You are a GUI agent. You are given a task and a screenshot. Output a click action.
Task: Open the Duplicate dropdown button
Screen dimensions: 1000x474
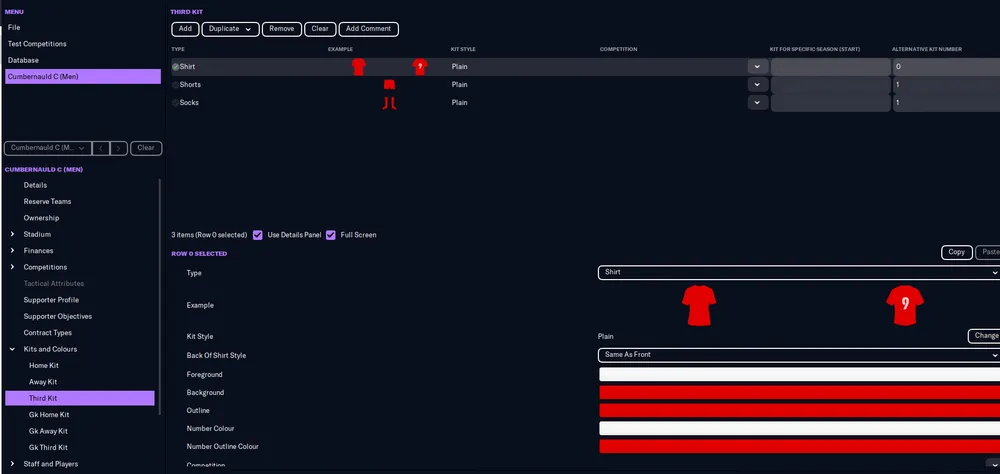(x=230, y=29)
